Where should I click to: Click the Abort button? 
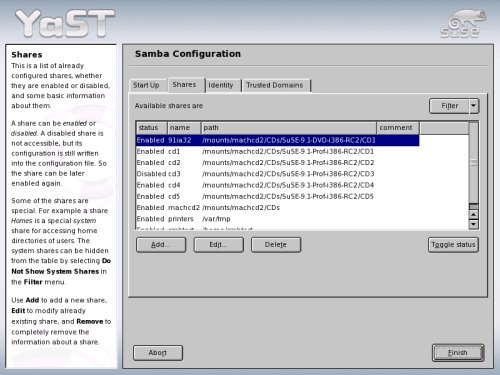158,353
